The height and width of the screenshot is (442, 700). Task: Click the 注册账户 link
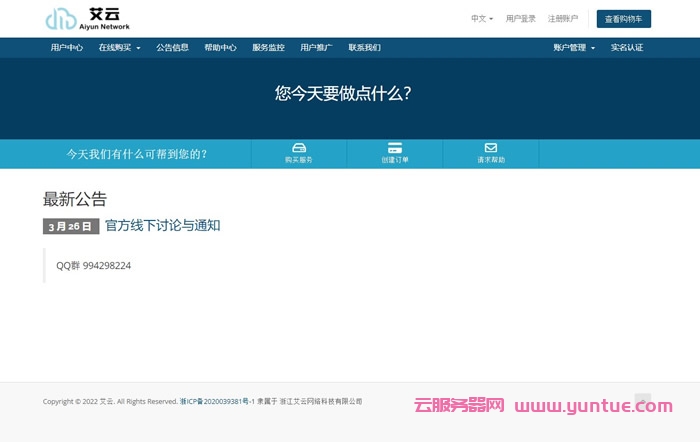(563, 18)
